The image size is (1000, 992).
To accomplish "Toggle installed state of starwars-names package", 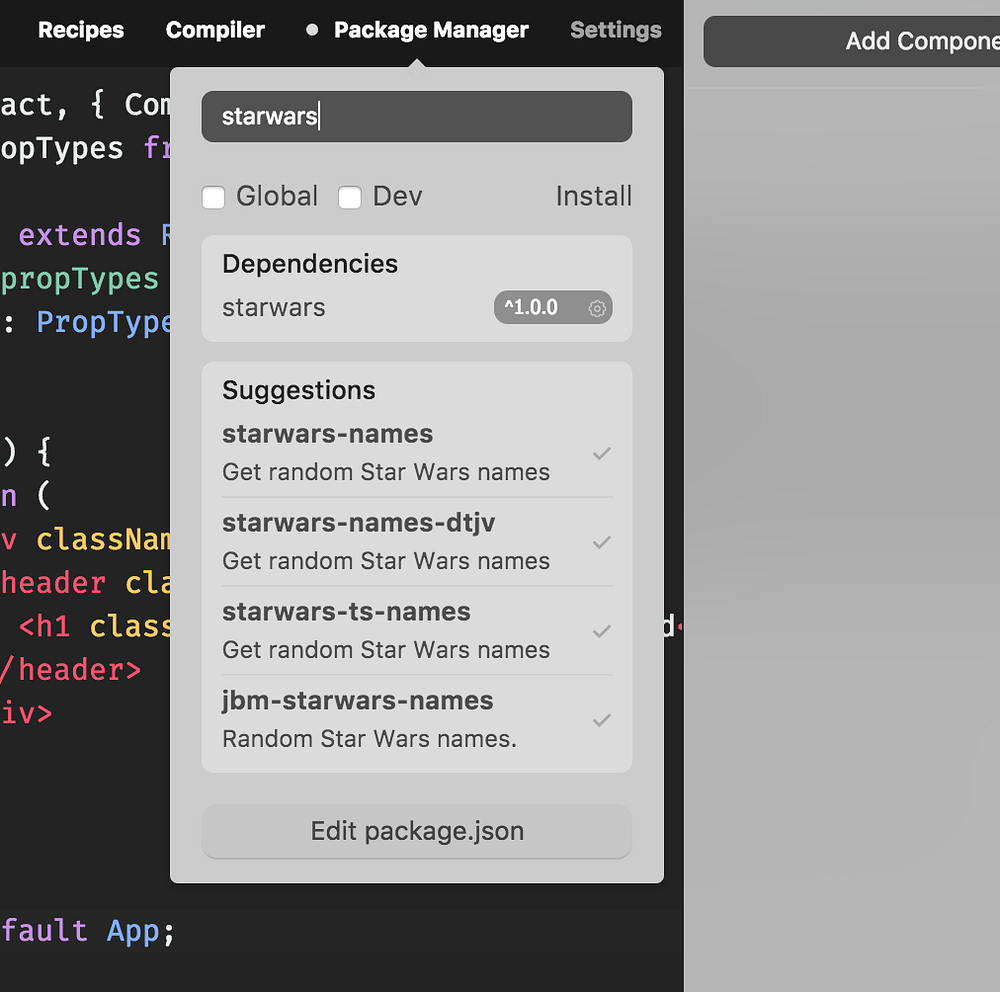I will [602, 454].
